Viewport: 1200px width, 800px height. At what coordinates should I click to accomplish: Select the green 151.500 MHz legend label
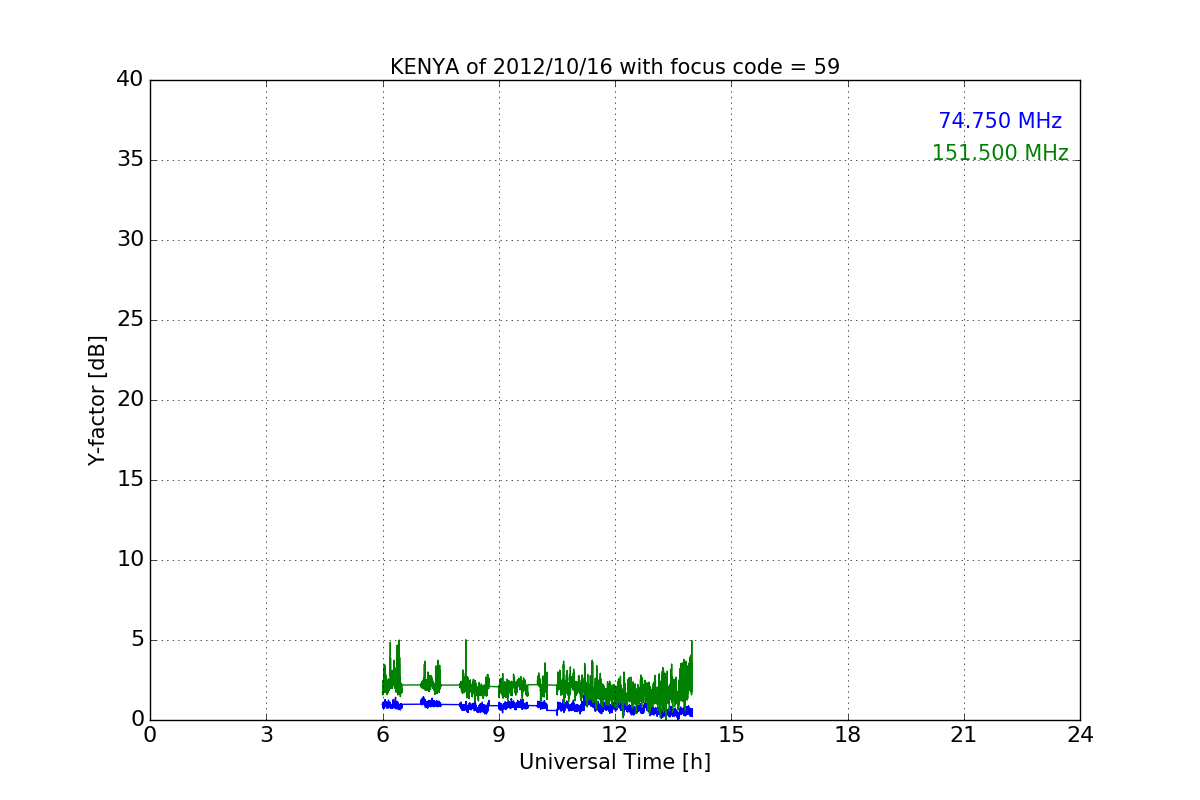[x=1000, y=153]
